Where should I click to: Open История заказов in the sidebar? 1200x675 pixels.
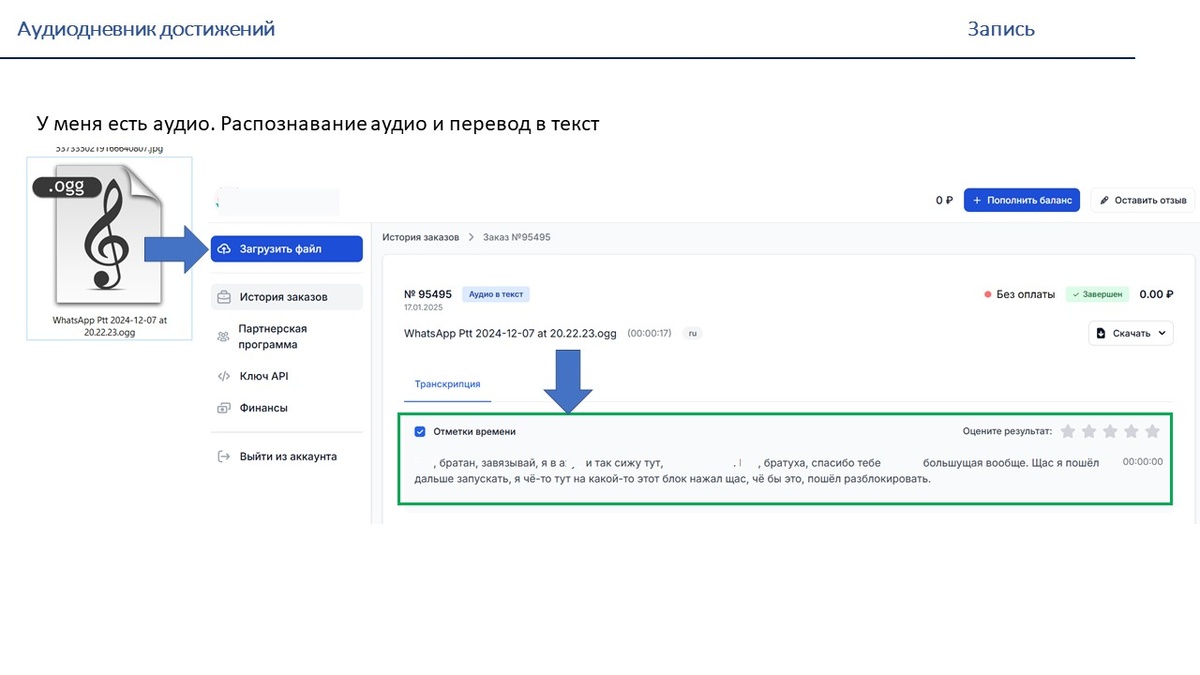(286, 297)
